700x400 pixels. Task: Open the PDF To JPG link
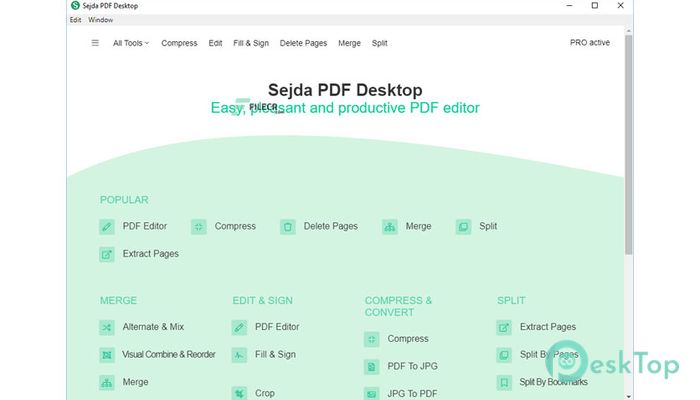pyautogui.click(x=412, y=366)
